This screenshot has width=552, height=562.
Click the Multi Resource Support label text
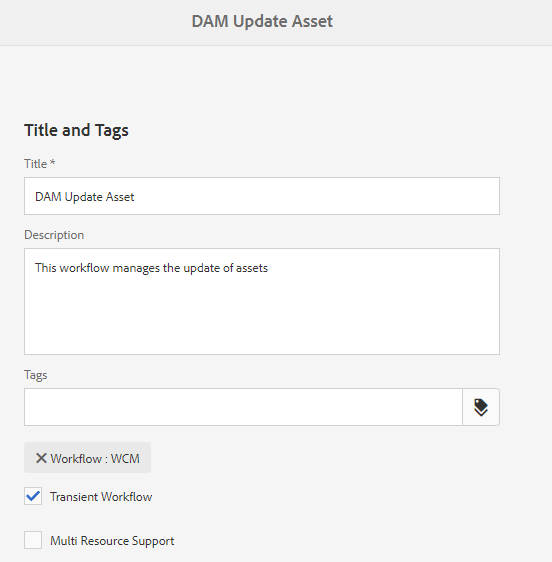click(112, 541)
